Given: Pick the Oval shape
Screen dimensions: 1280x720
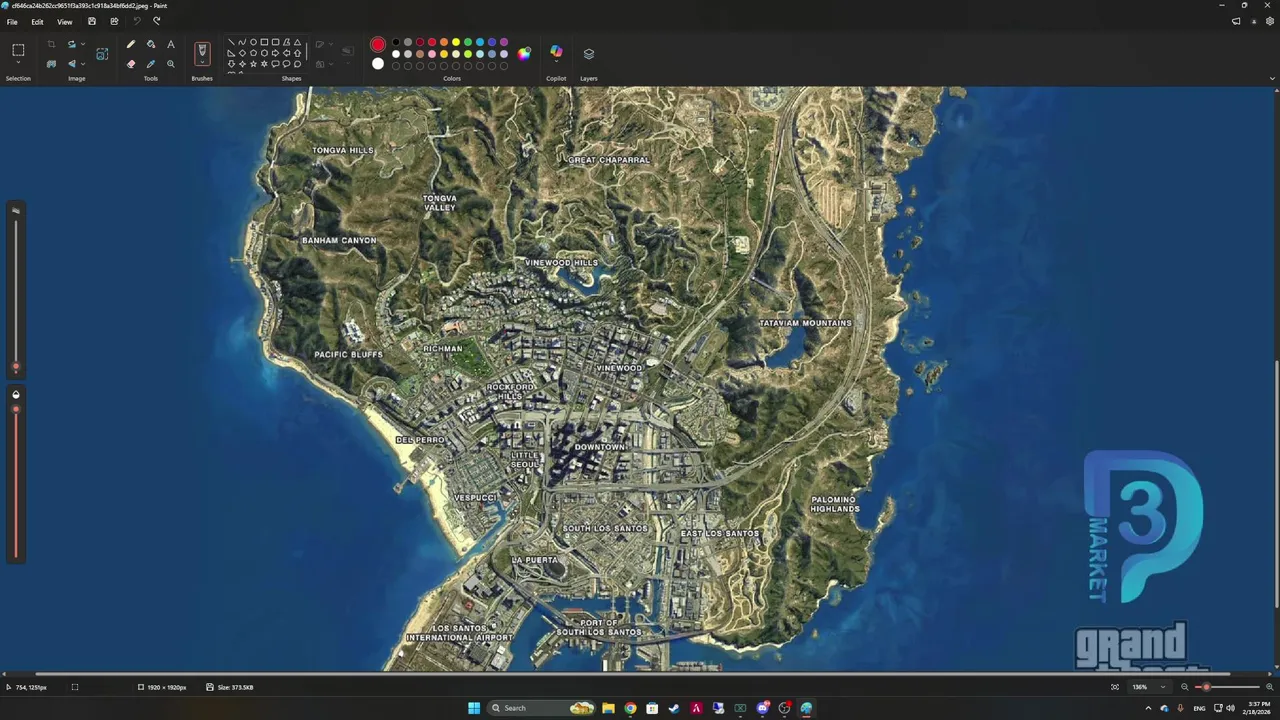Looking at the screenshot, I should pos(253,42).
